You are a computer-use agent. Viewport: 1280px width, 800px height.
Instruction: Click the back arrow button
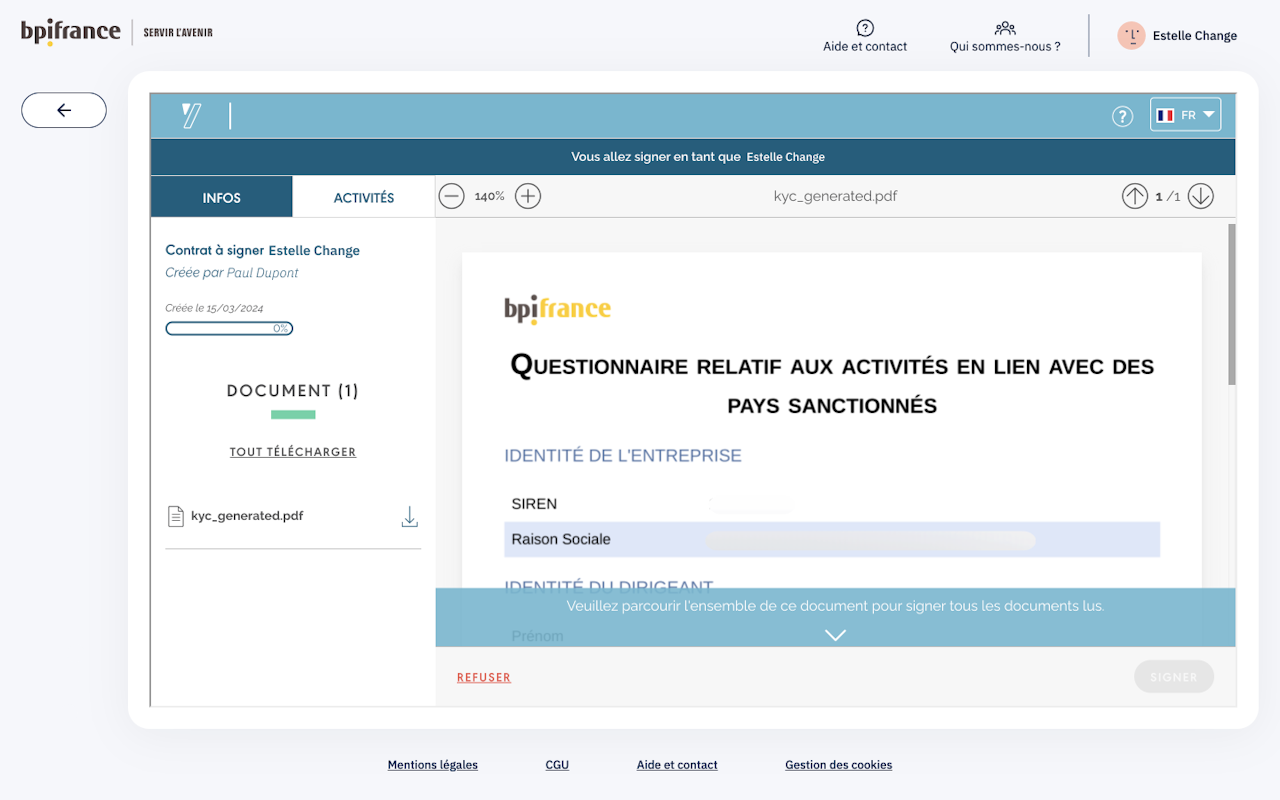(64, 110)
